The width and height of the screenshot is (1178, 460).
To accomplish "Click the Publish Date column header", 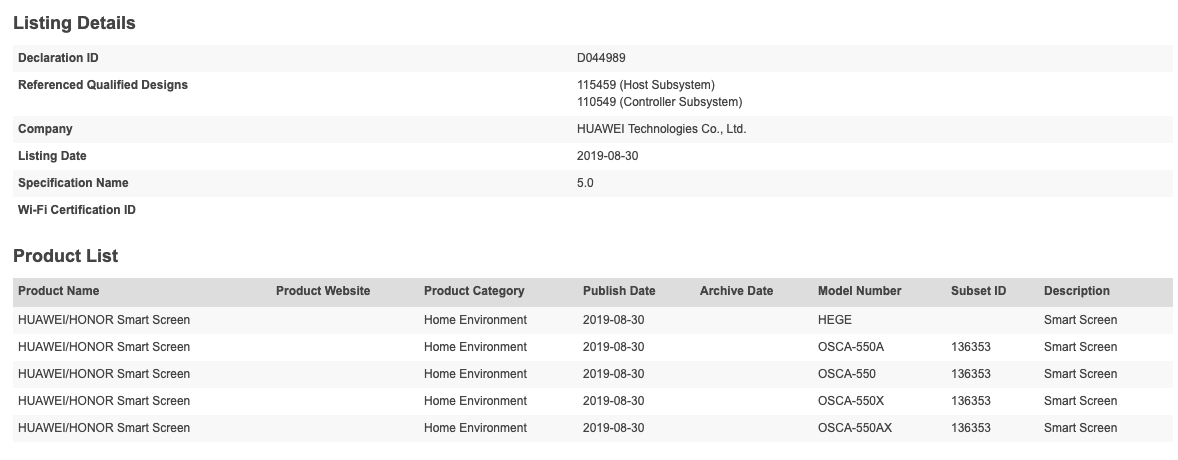I will [619, 291].
